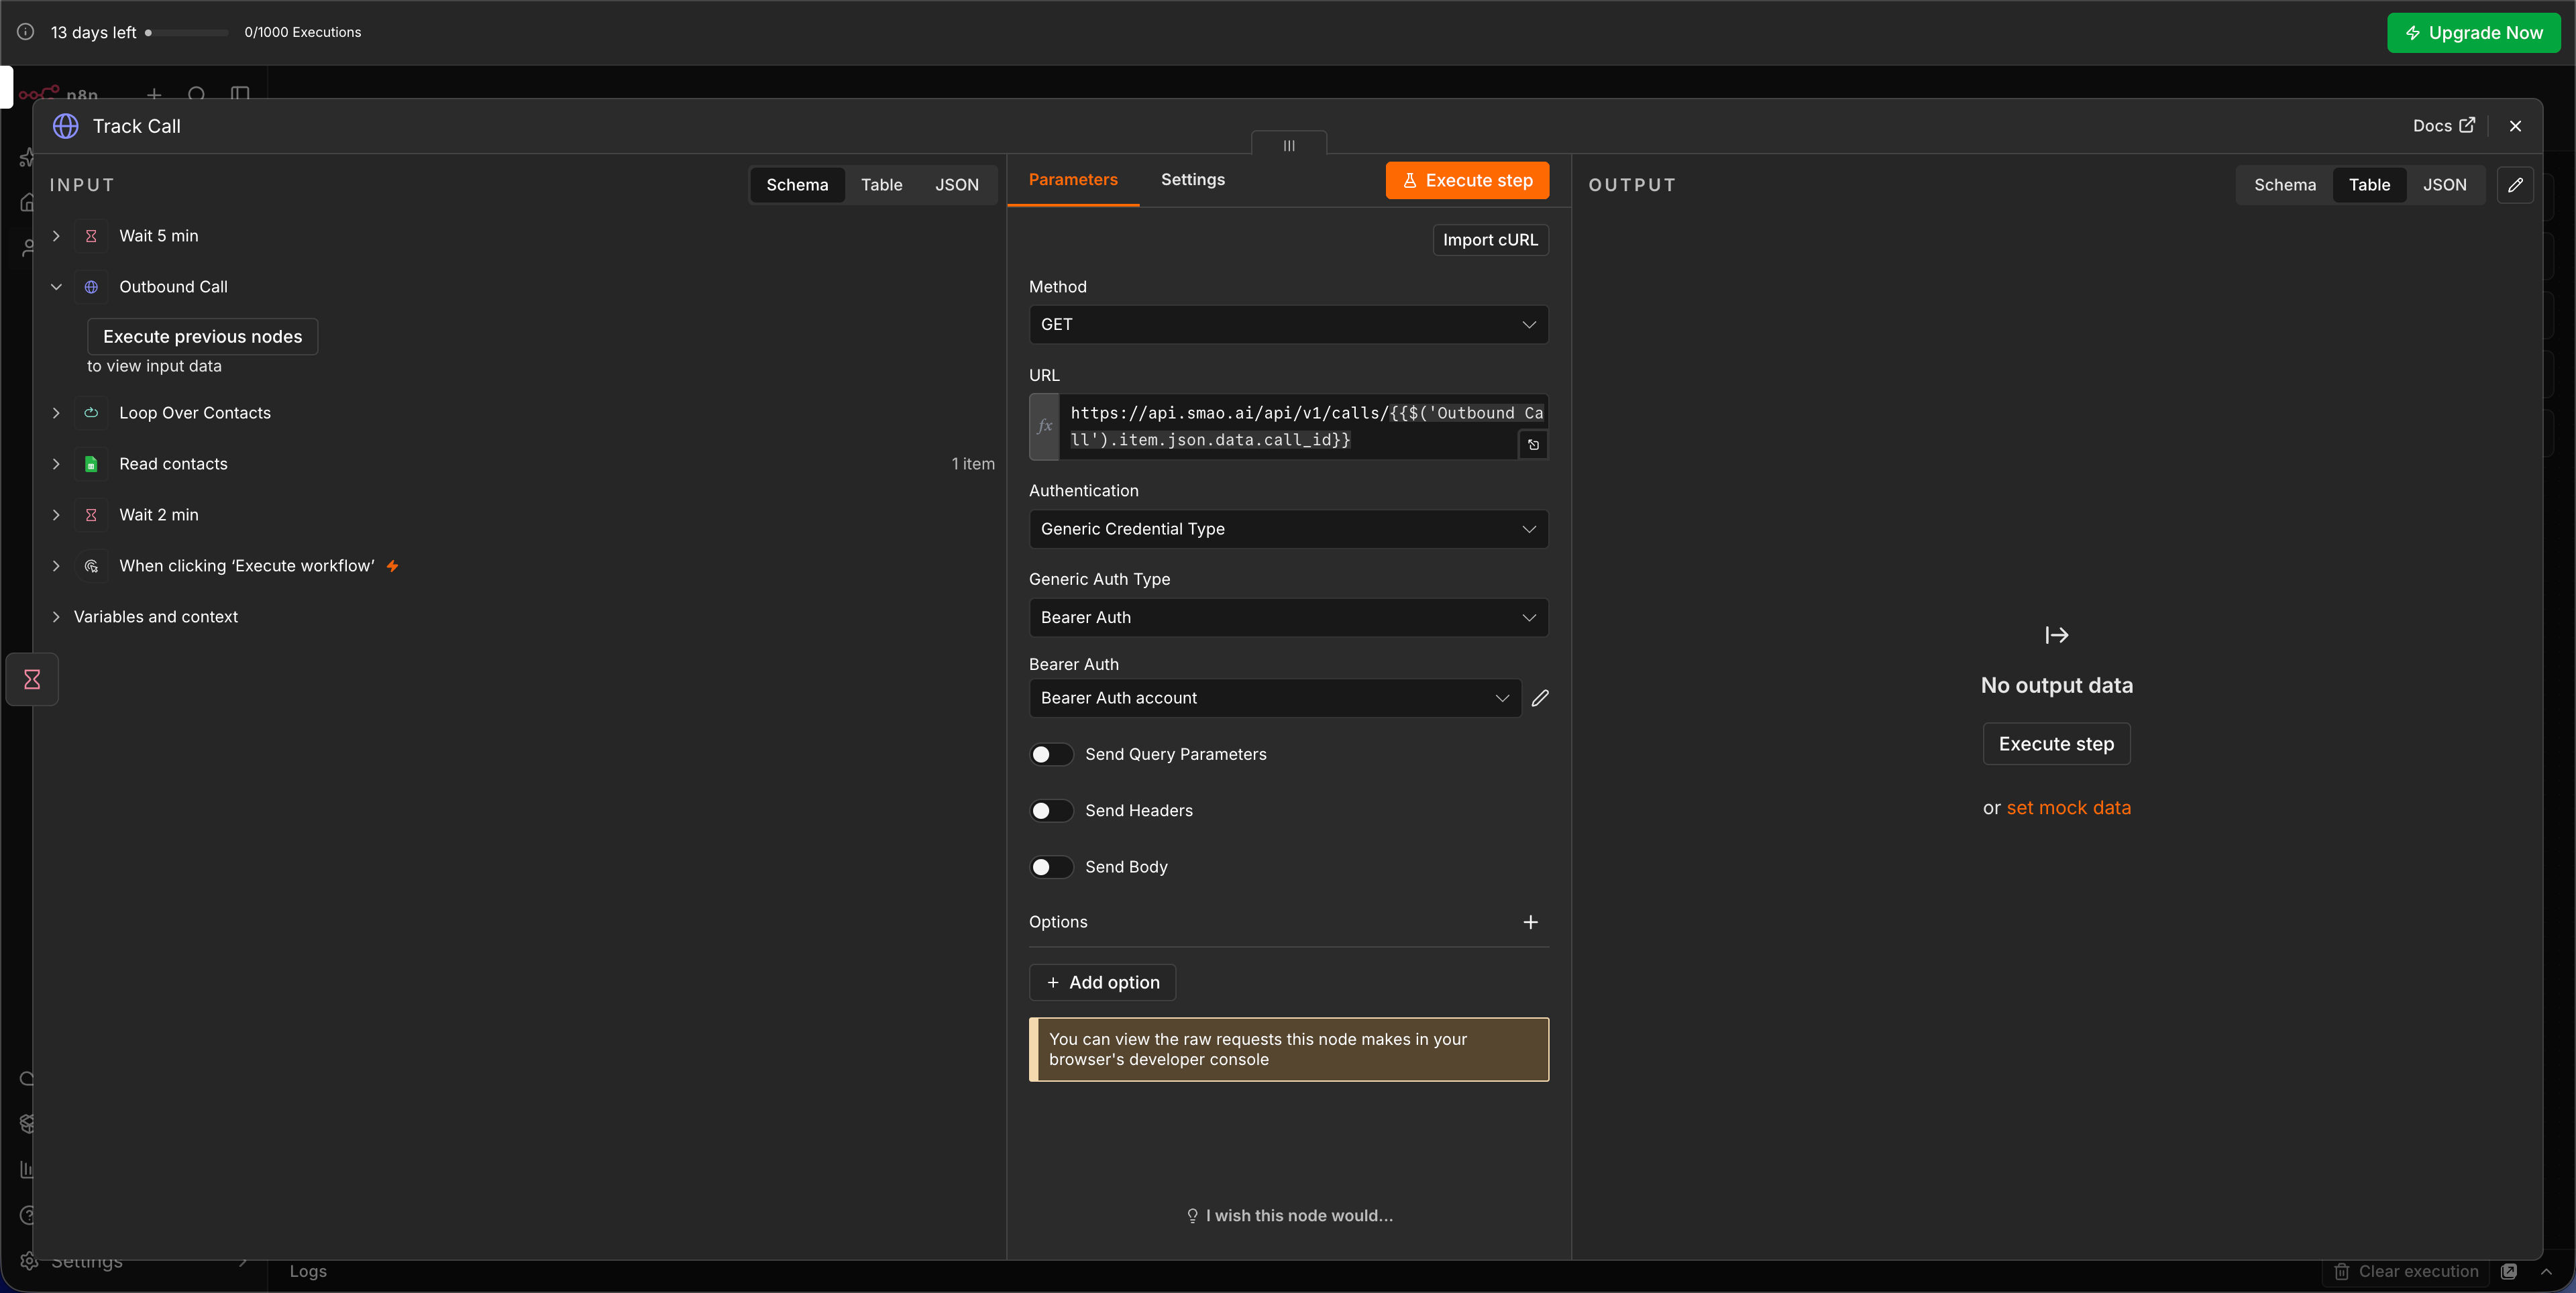
Task: Open the Authentication dropdown
Action: pyautogui.click(x=1288, y=529)
